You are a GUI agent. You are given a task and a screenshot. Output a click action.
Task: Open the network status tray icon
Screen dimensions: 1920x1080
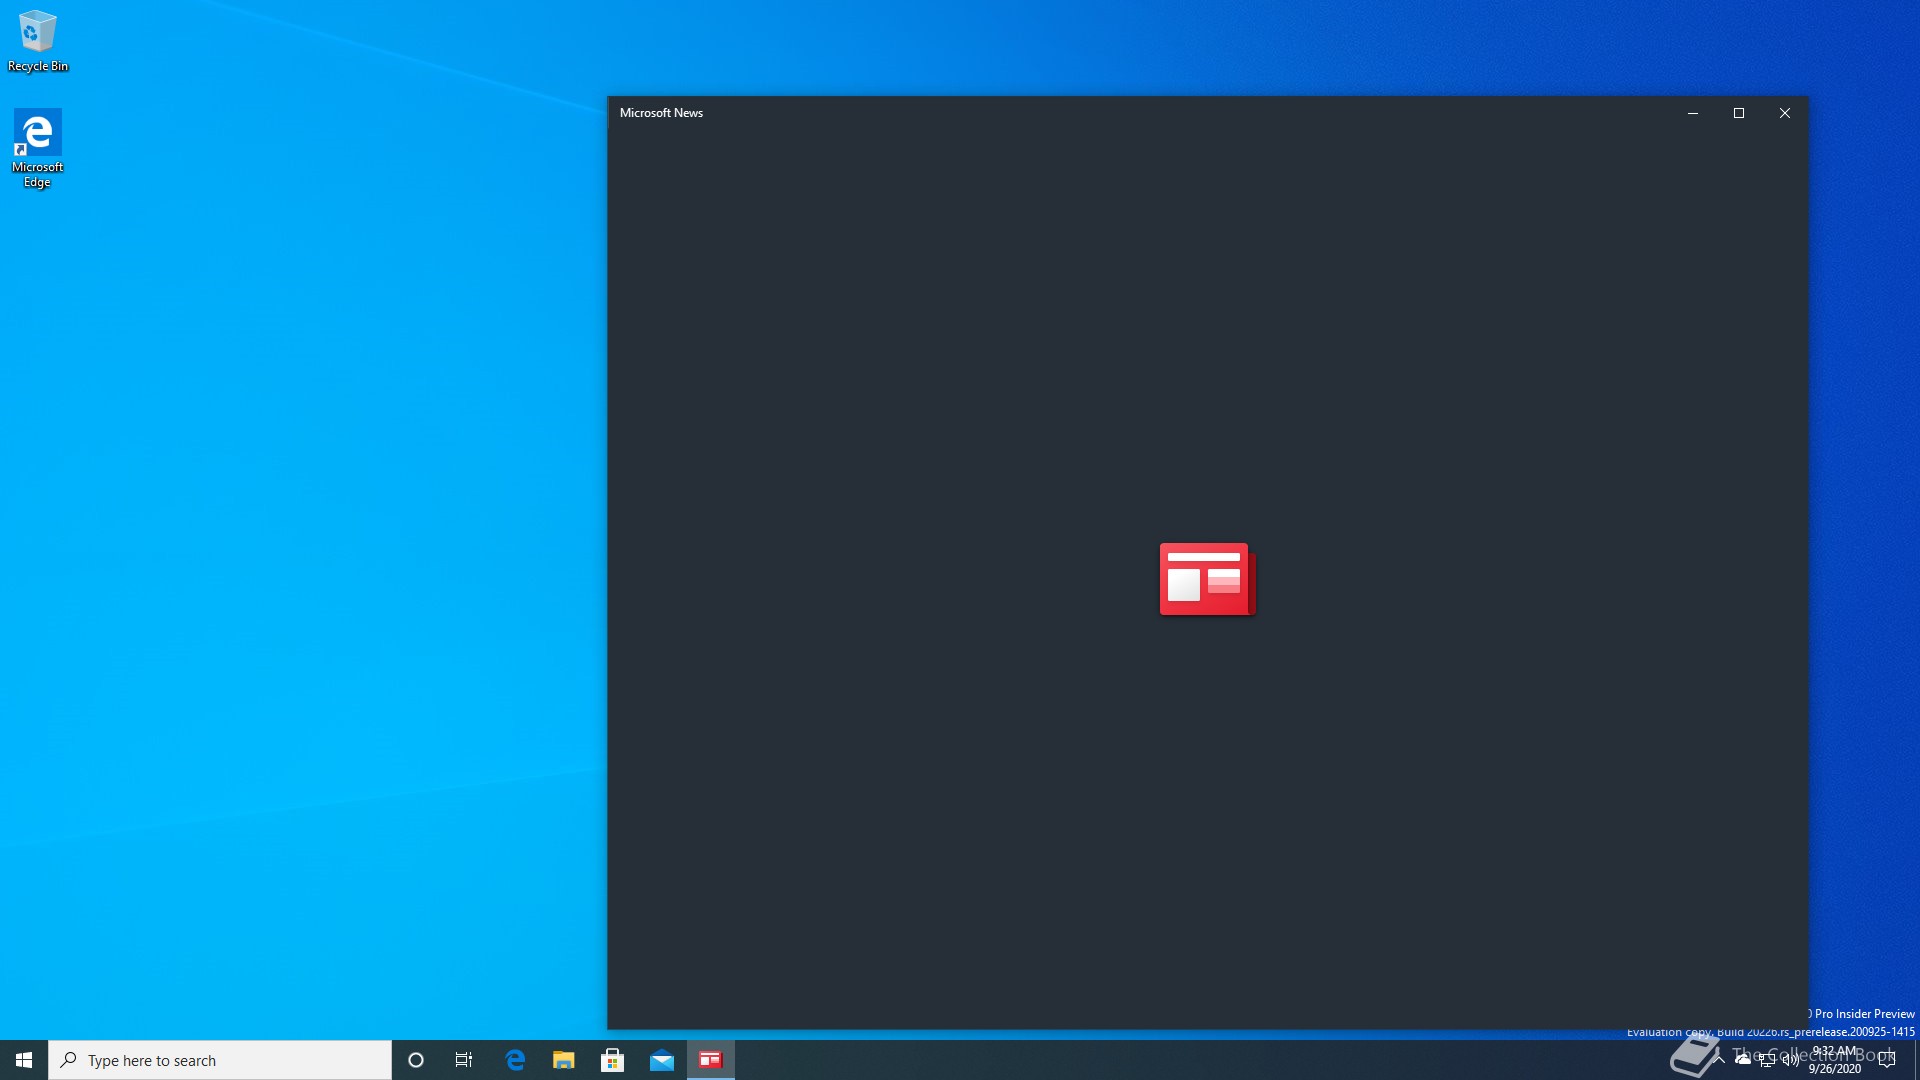(1767, 1060)
